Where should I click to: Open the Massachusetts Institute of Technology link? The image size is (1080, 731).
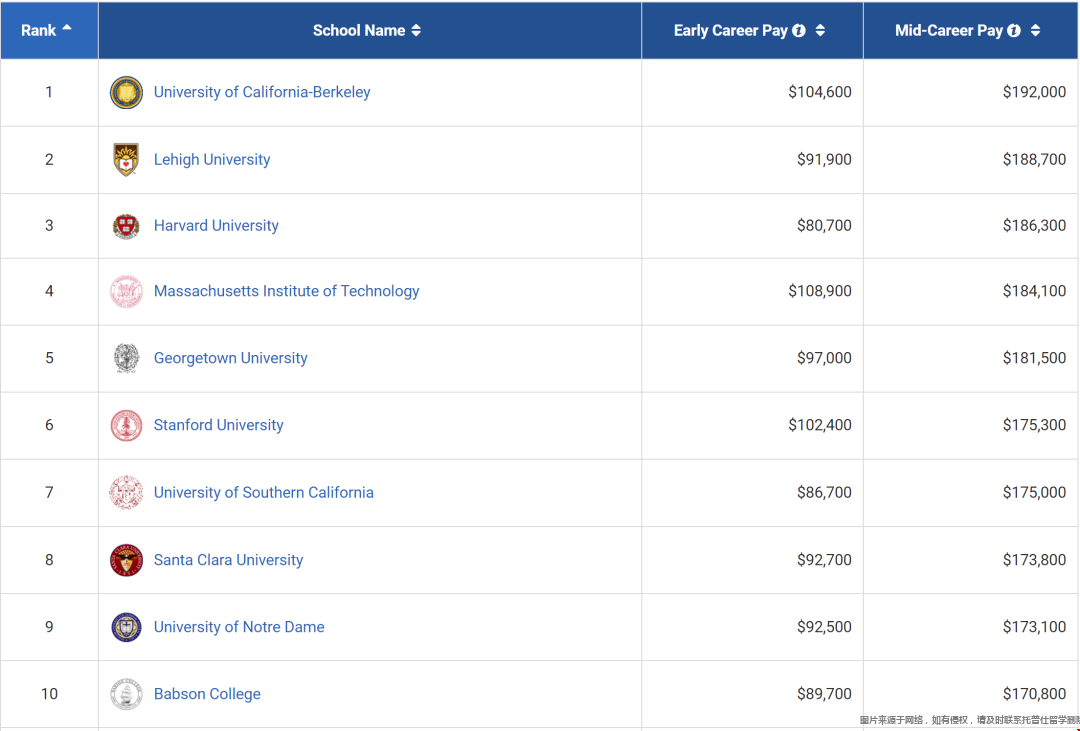click(x=287, y=291)
